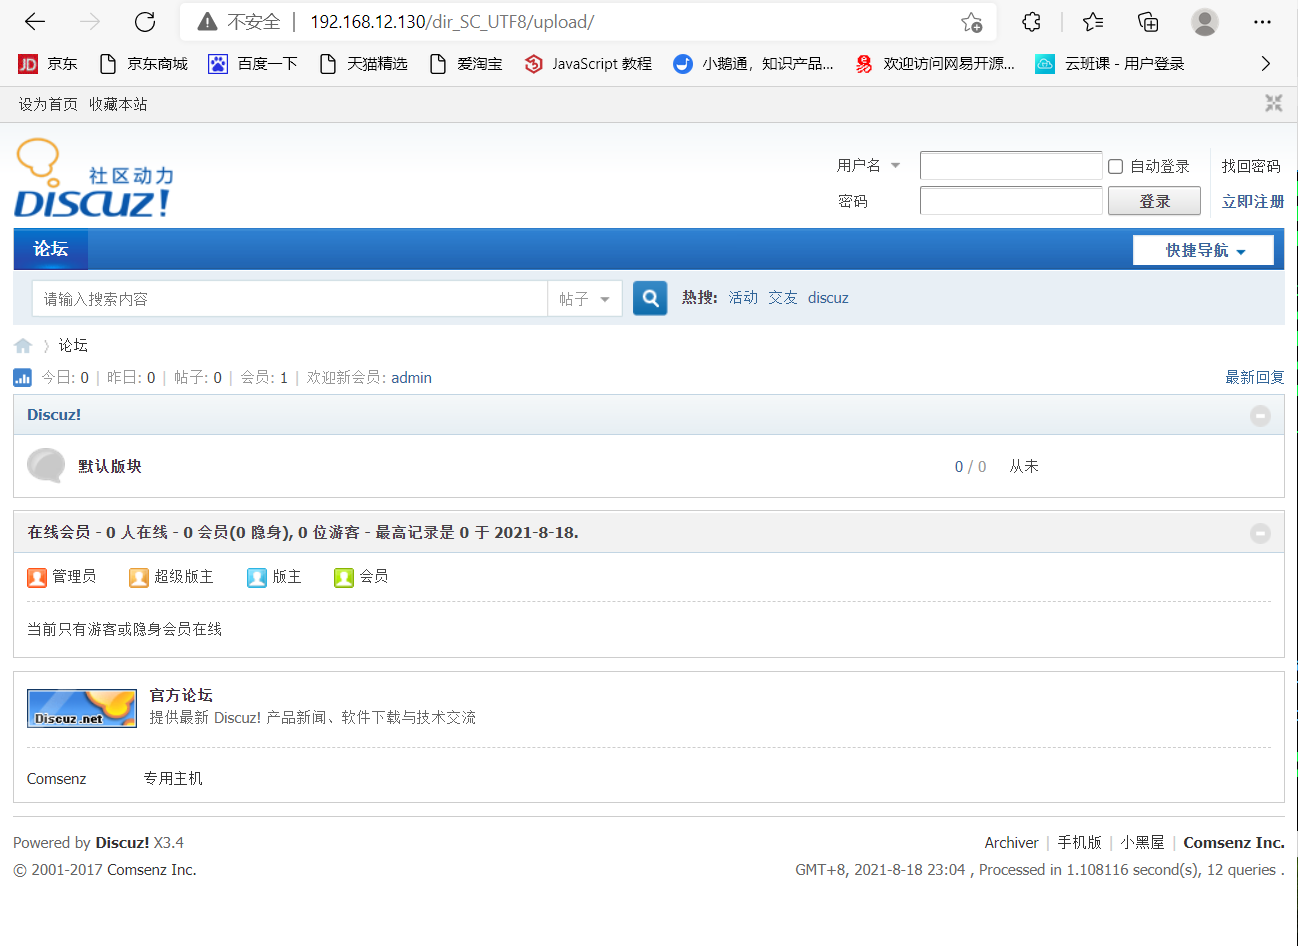The height and width of the screenshot is (946, 1298).
Task: Open the browser profile avatar
Action: (1205, 21)
